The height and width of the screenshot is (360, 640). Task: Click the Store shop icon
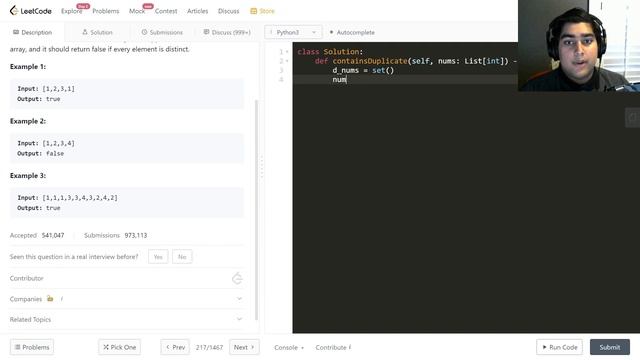253,11
